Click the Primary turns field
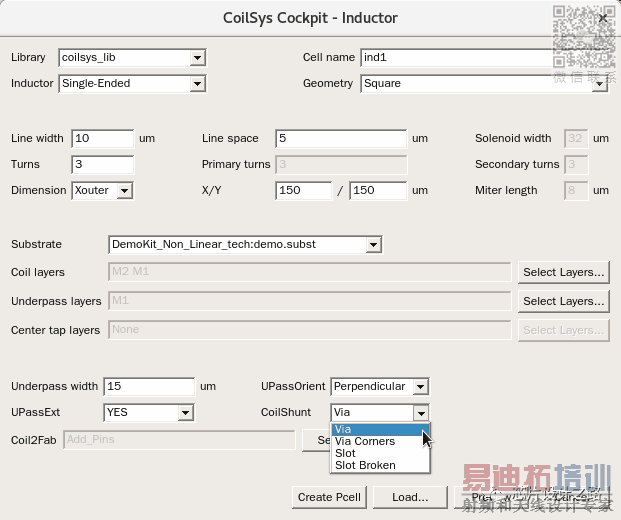The width and height of the screenshot is (621, 520). 341,164
